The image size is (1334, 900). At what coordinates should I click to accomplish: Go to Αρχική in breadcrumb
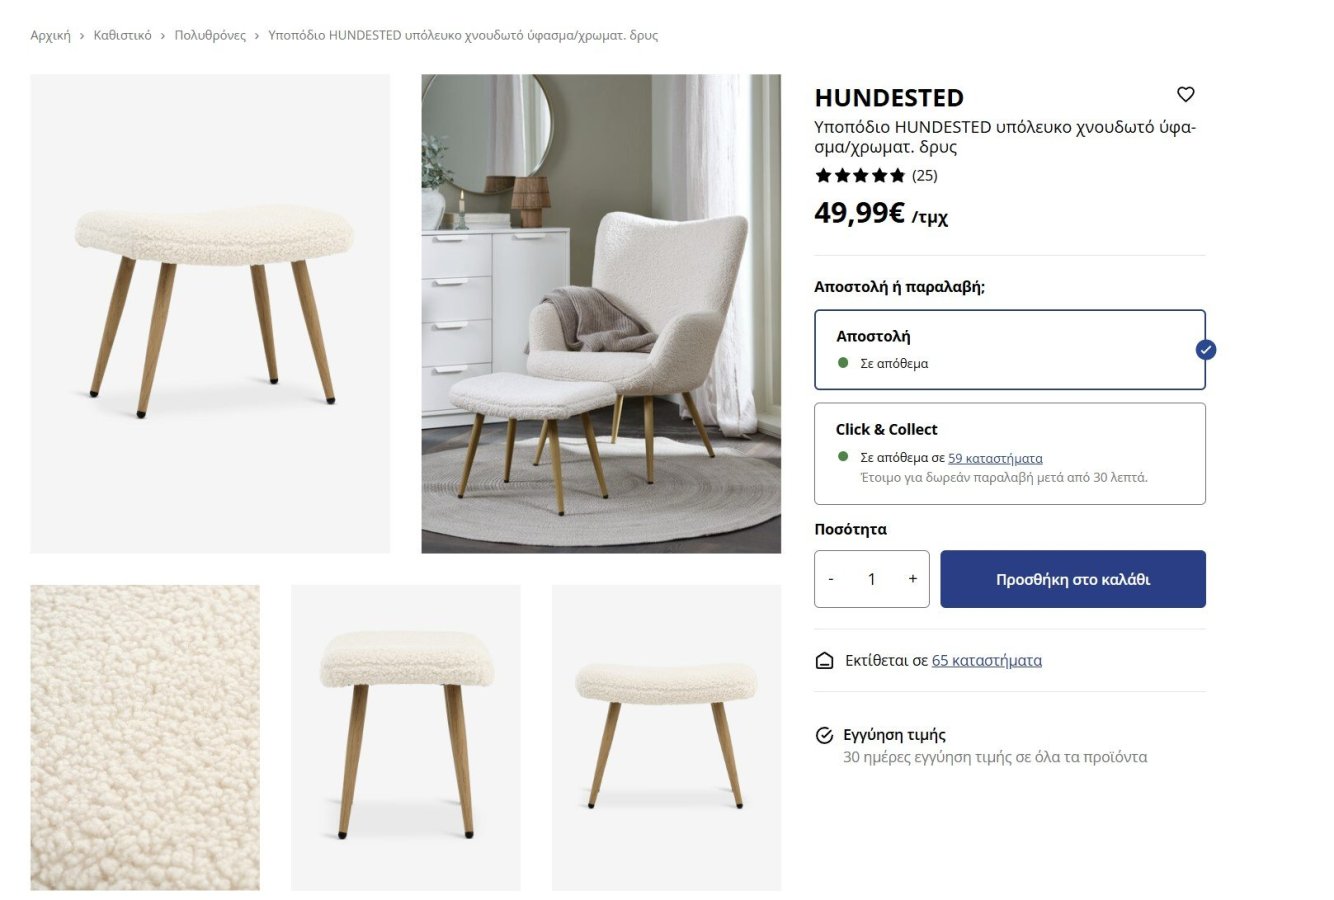pyautogui.click(x=50, y=35)
